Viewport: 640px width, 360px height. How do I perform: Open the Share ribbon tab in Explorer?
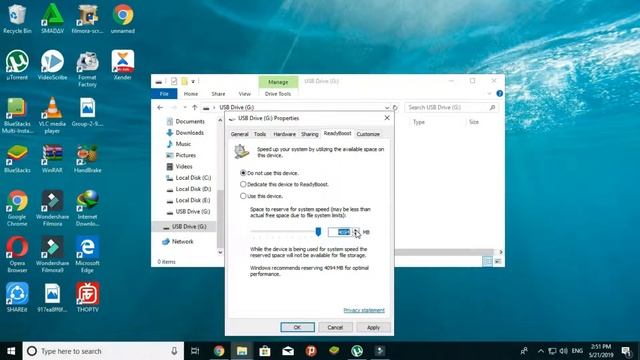(x=218, y=94)
